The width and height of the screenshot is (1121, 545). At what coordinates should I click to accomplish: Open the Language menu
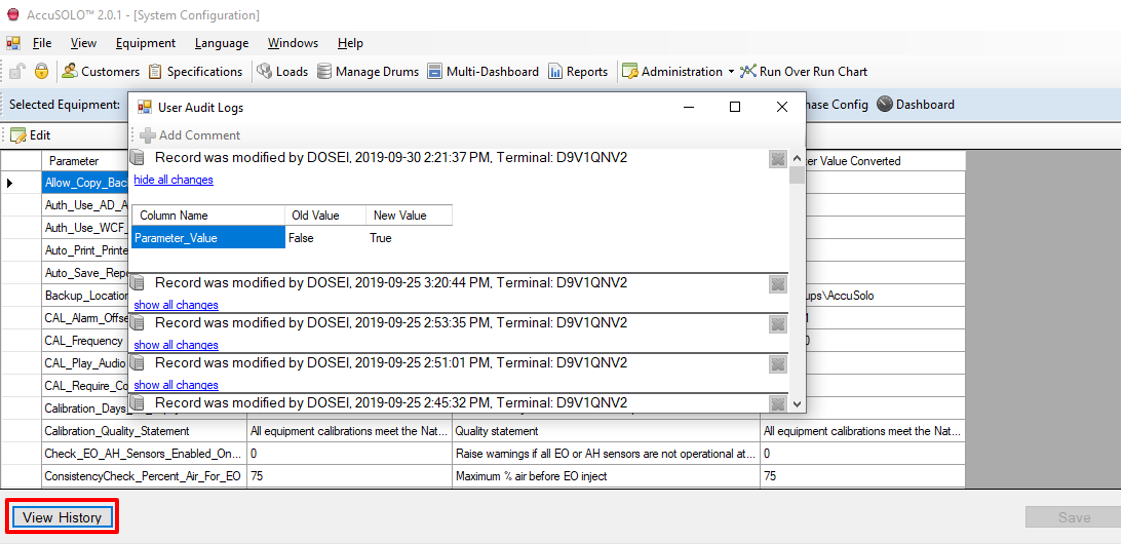[221, 43]
